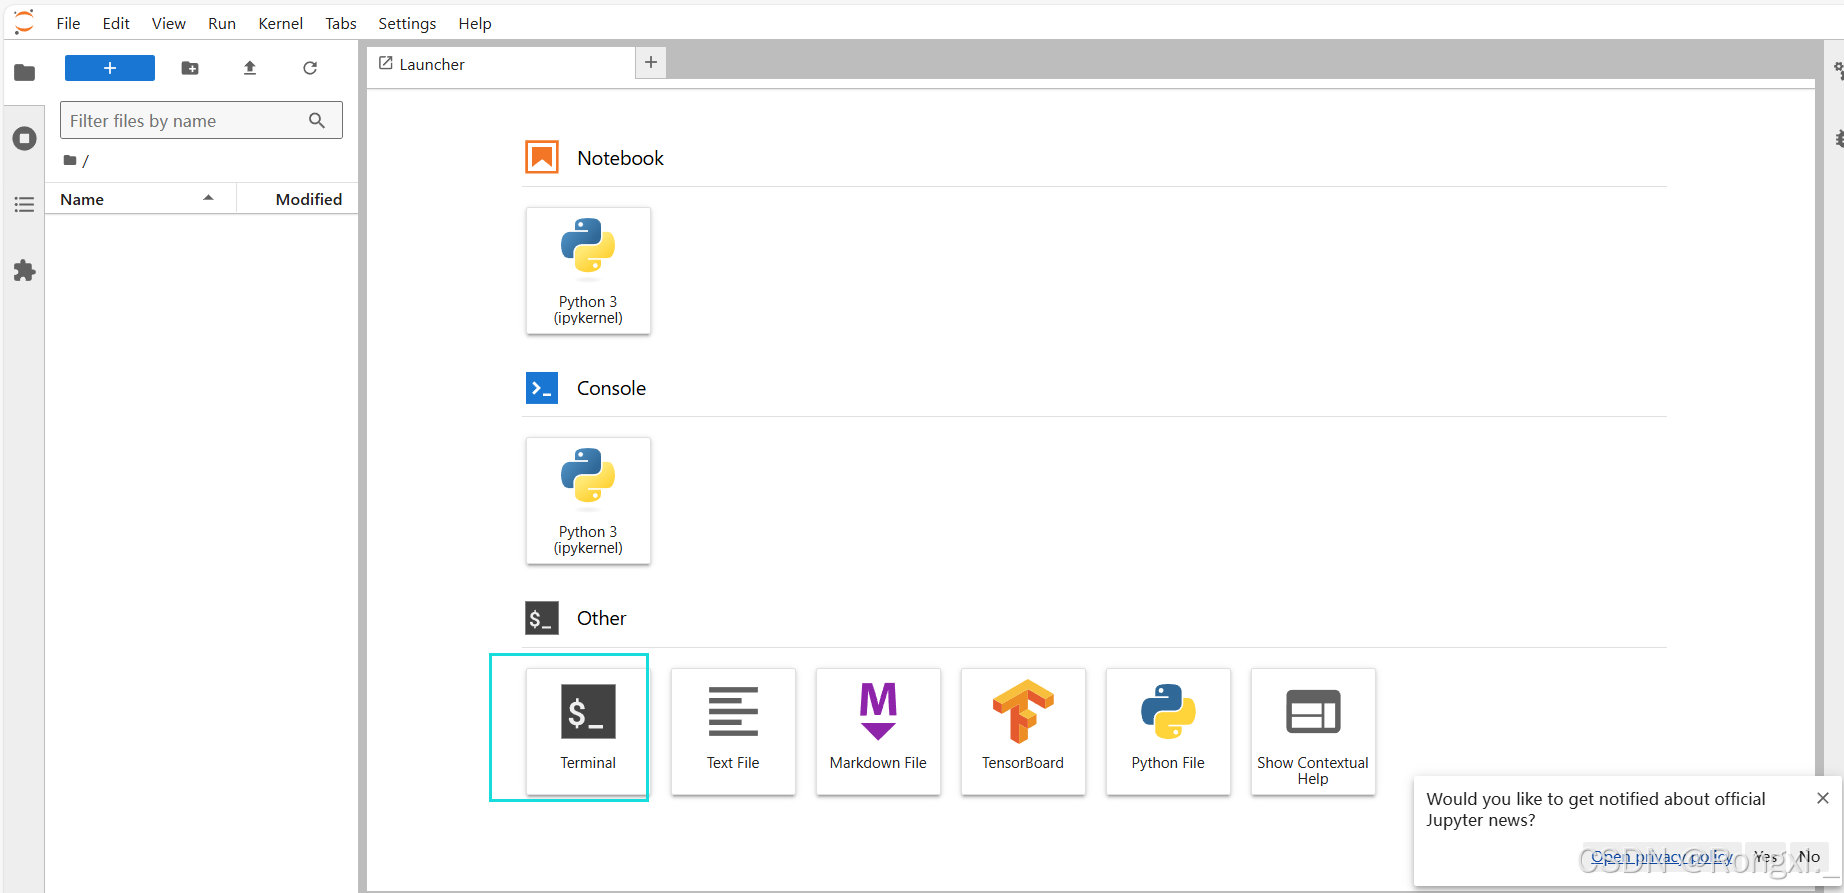The height and width of the screenshot is (893, 1844).
Task: Refresh the file list
Action: click(310, 68)
